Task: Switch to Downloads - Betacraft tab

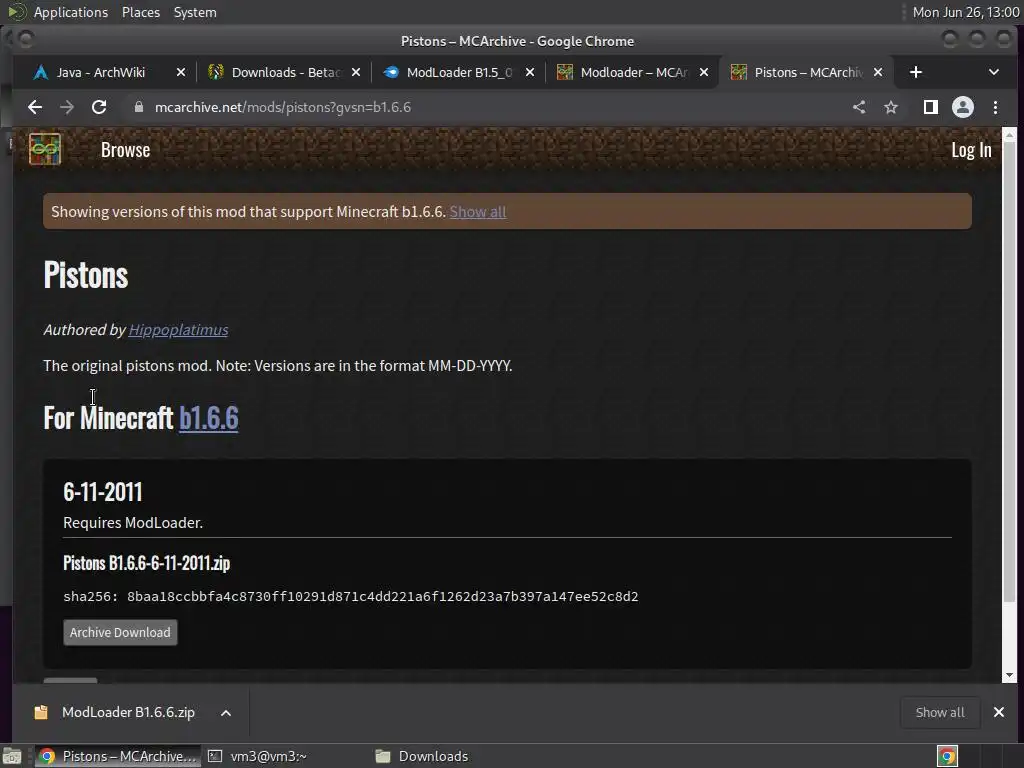Action: (285, 72)
